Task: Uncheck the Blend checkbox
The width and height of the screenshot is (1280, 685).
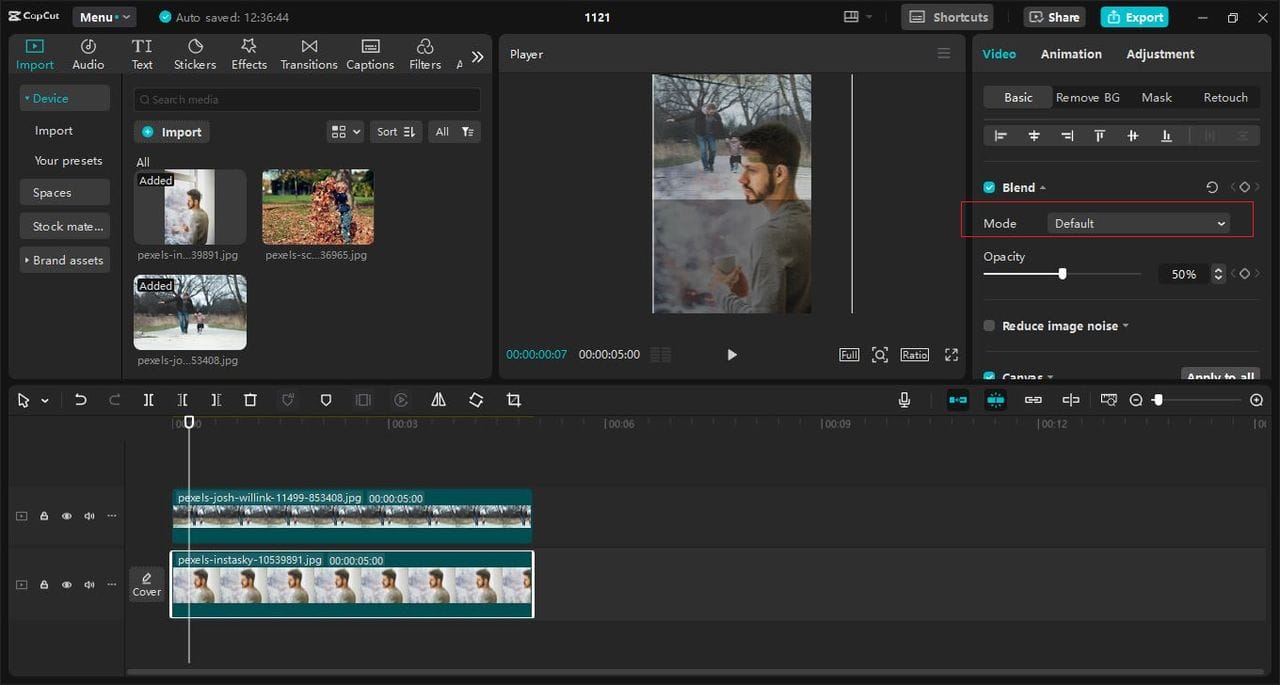Action: (x=989, y=188)
